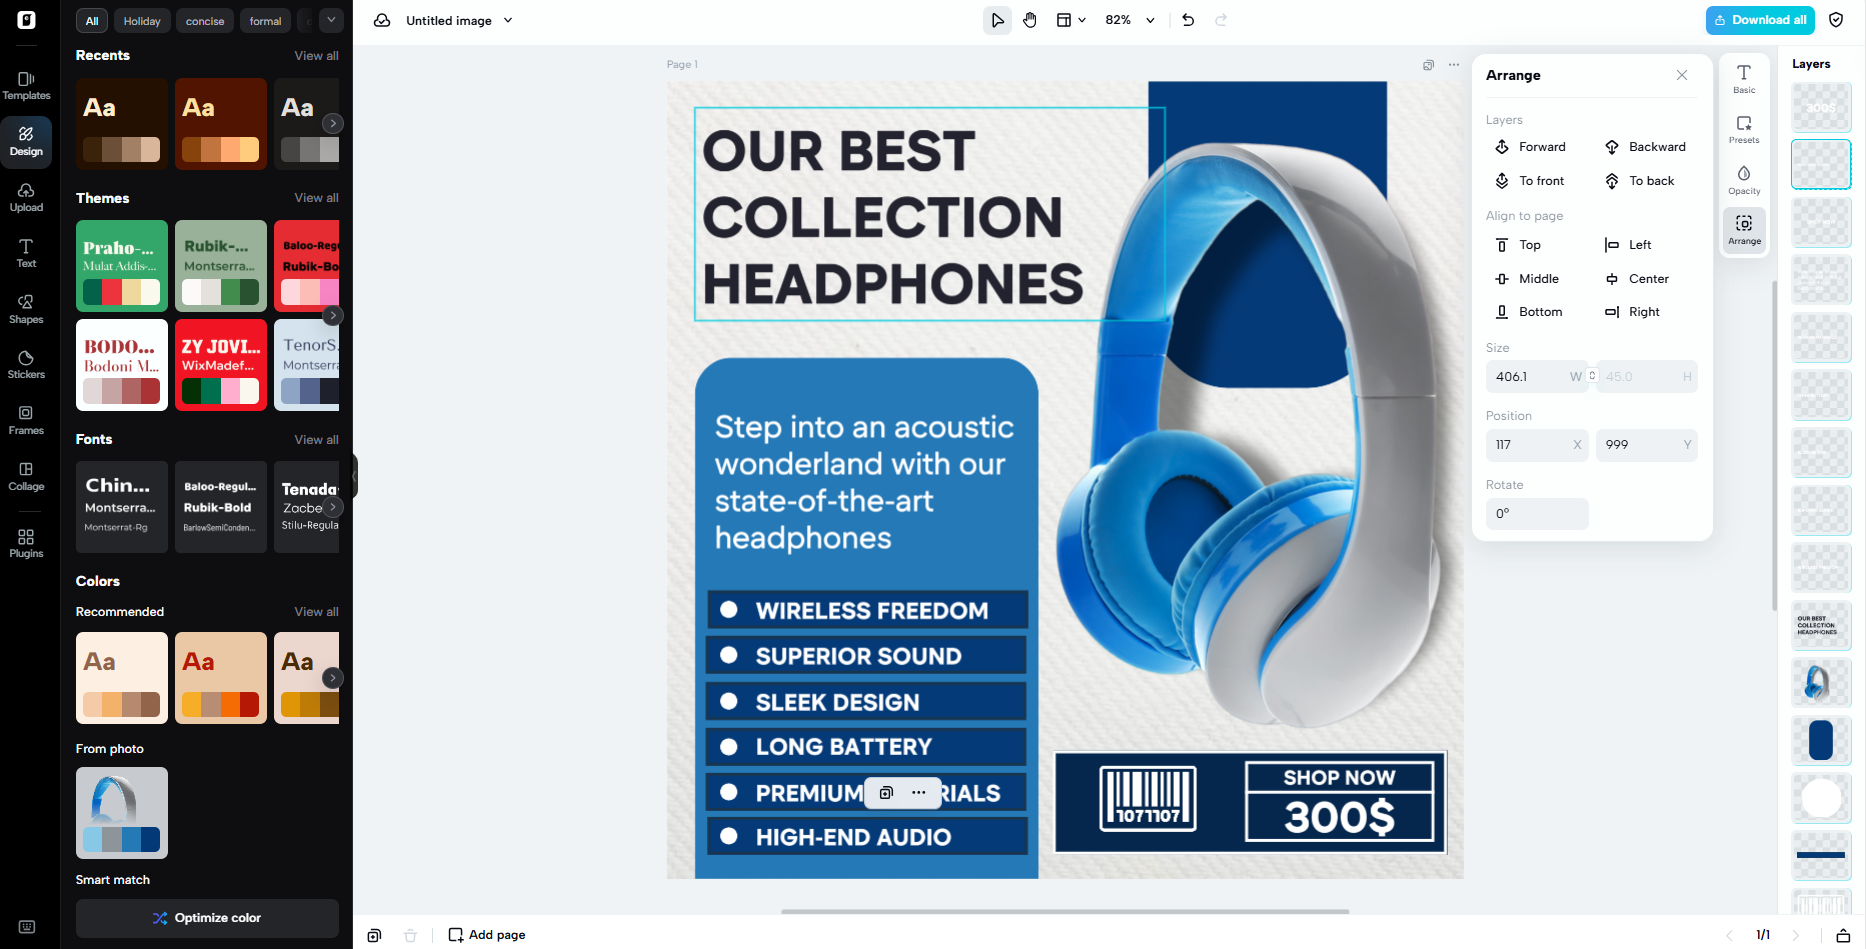The height and width of the screenshot is (949, 1866).
Task: Open the Templates sidebar panel
Action: 26,86
